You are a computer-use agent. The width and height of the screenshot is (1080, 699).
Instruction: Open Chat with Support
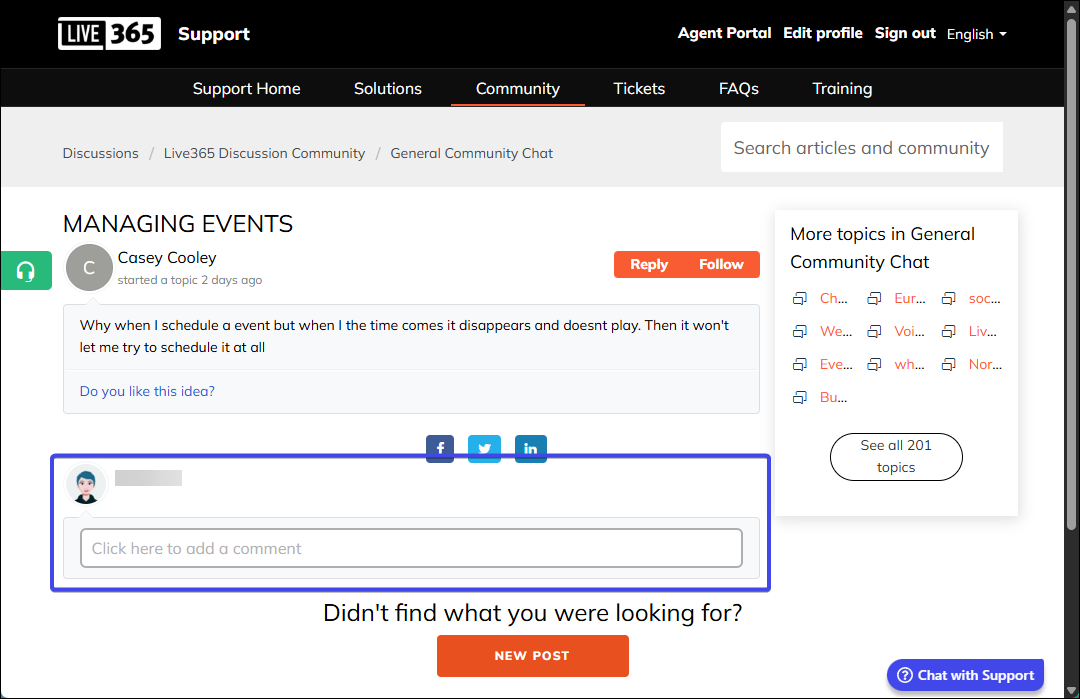point(966,675)
